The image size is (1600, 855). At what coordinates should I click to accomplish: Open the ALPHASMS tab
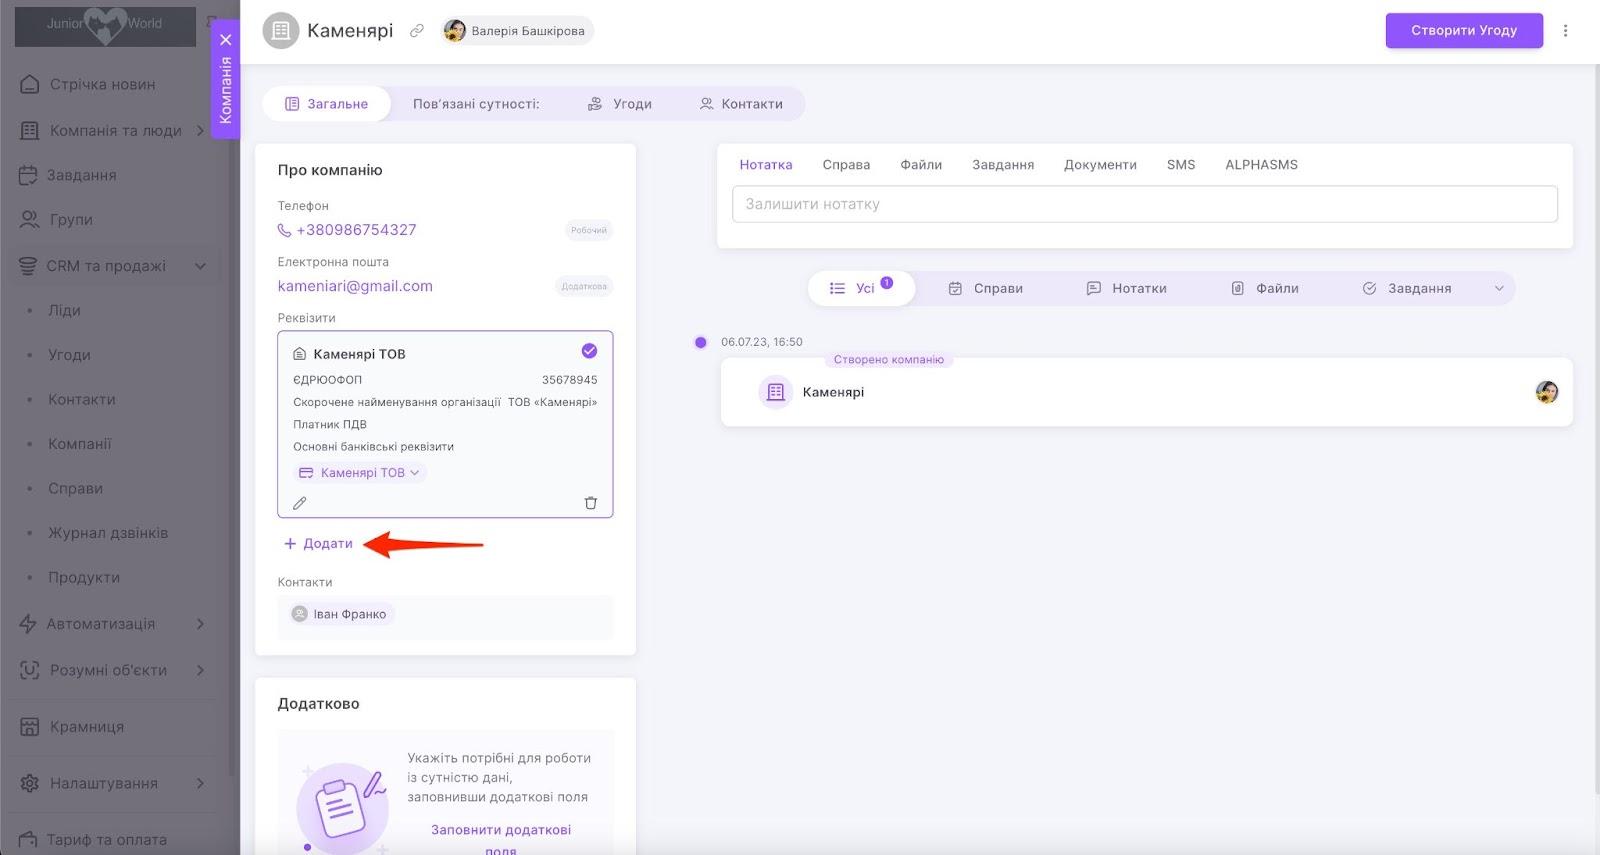(1261, 165)
